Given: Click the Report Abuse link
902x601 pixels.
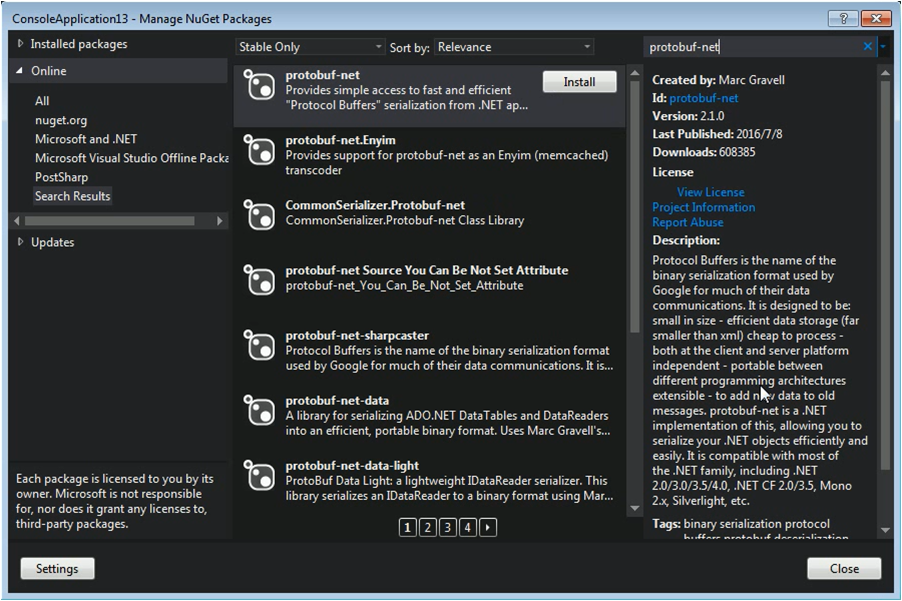Looking at the screenshot, I should [688, 222].
